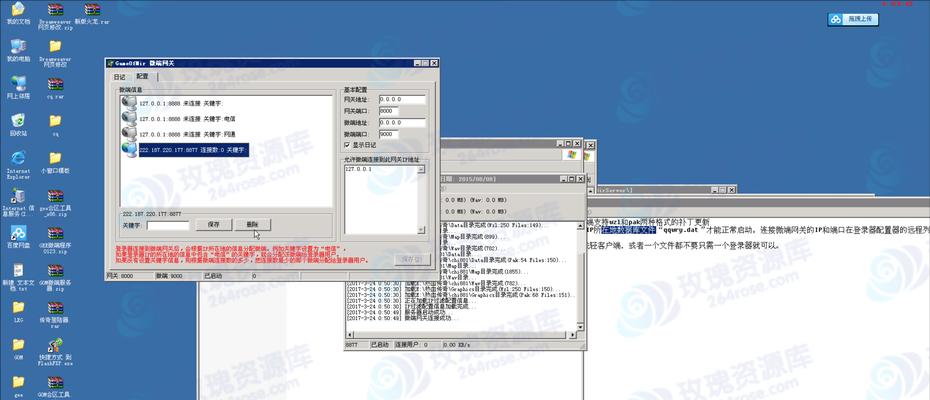This screenshot has width=930, height=400.
Task: Click the 拖拽上传 cloud upload widget
Action: tap(853, 20)
